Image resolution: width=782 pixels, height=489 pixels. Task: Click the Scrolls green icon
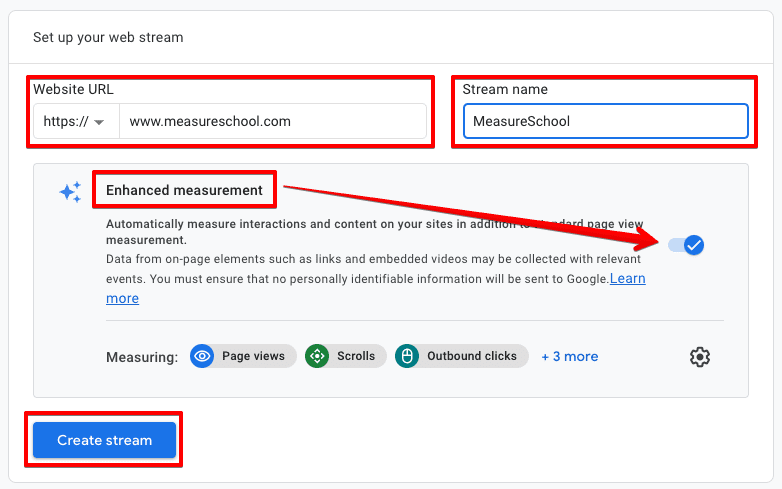point(317,356)
